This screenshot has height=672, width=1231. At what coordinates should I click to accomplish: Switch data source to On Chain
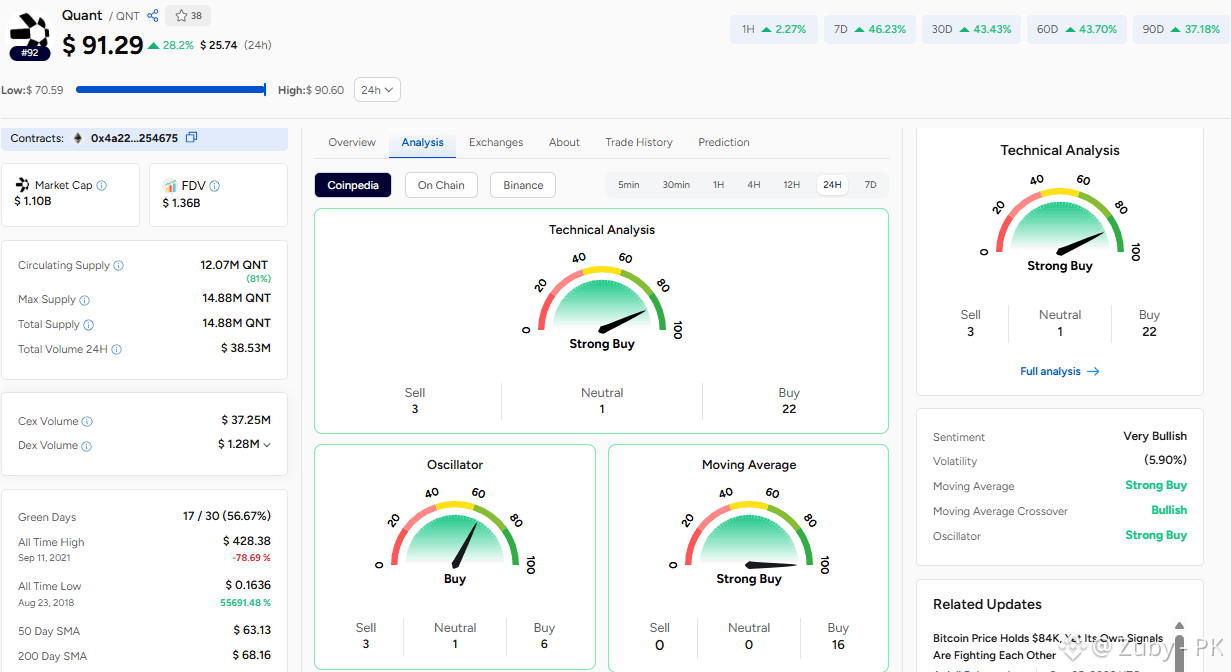[x=441, y=185]
